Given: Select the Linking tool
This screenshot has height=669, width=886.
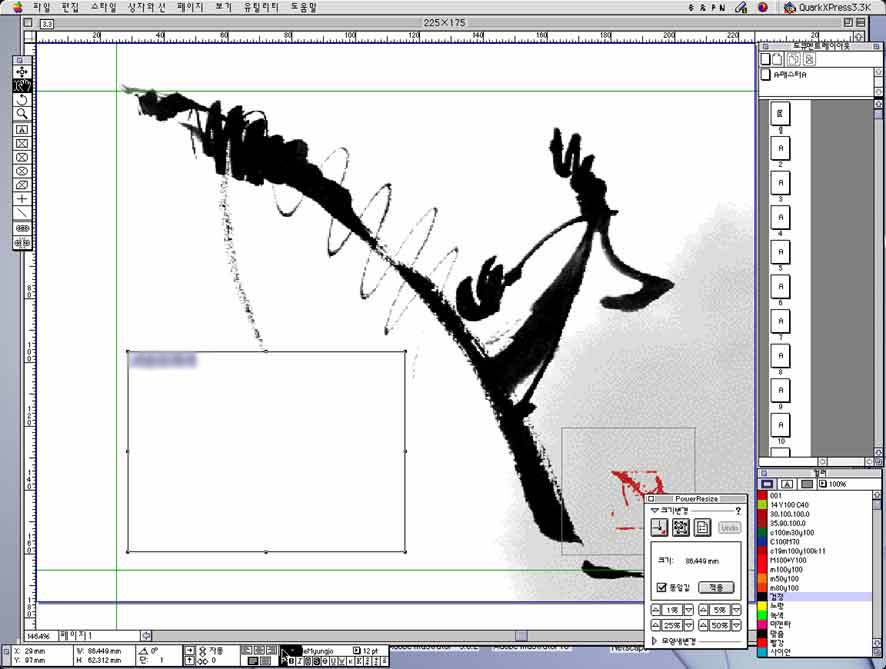Looking at the screenshot, I should pos(22,228).
